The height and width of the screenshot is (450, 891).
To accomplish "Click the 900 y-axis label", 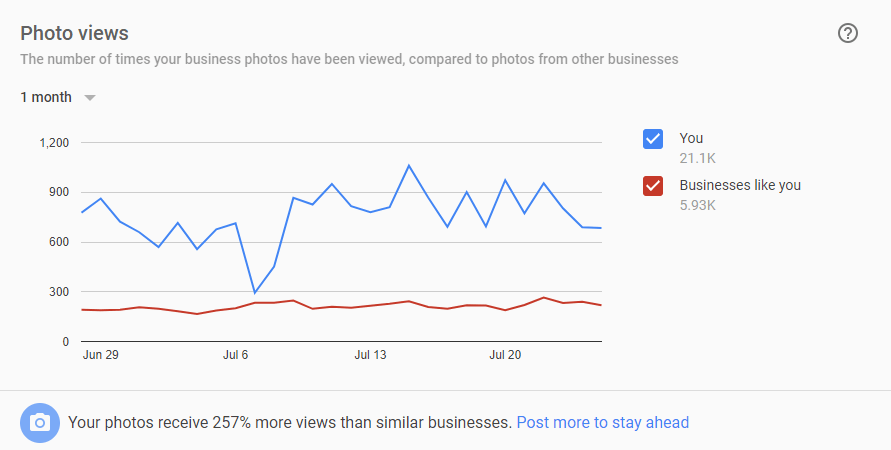I will 58,192.
